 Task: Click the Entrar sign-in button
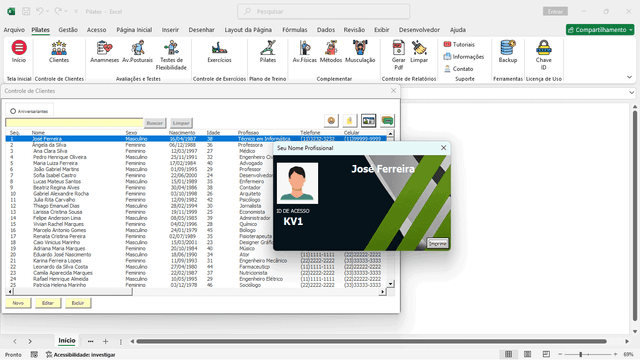point(555,11)
